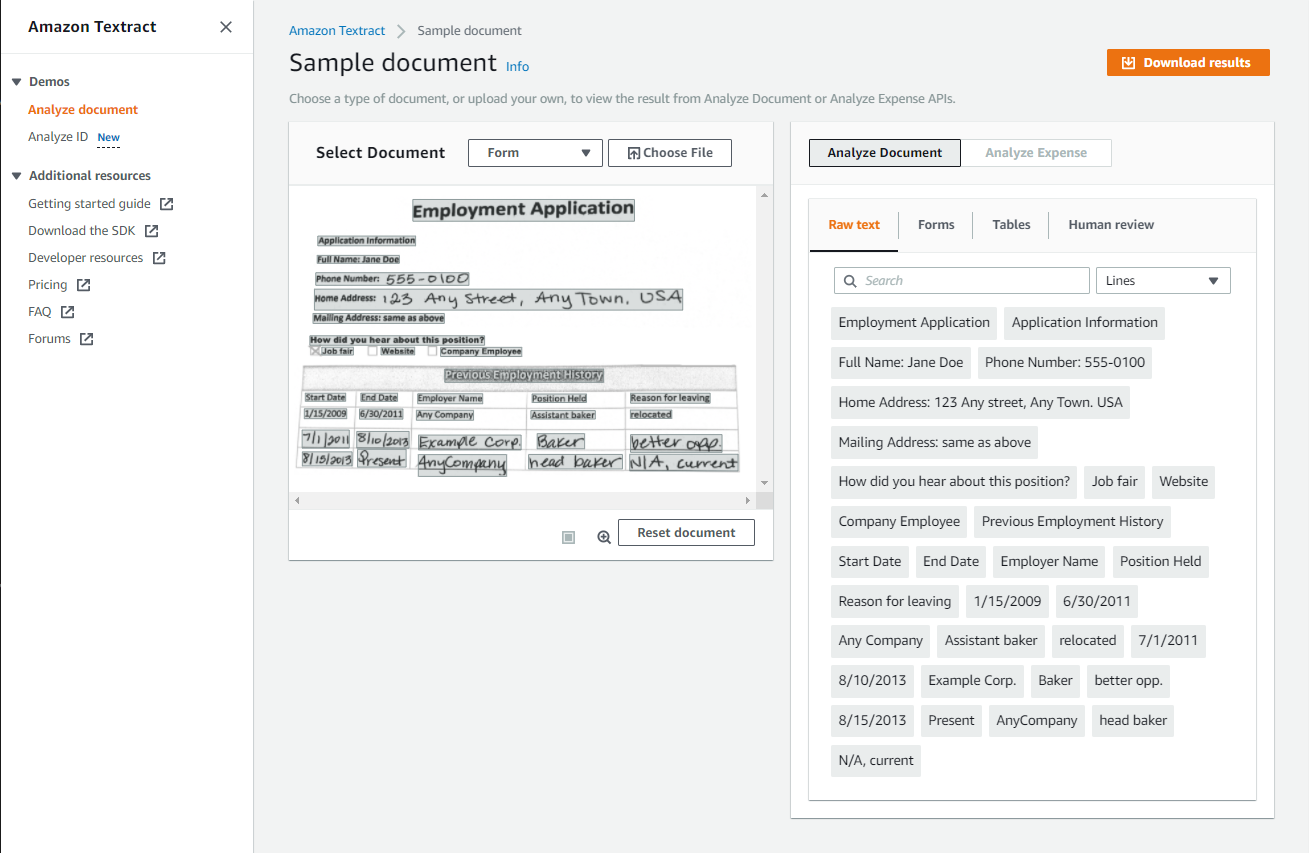Switch to the Forms tab
This screenshot has height=853, width=1309.
pos(936,225)
